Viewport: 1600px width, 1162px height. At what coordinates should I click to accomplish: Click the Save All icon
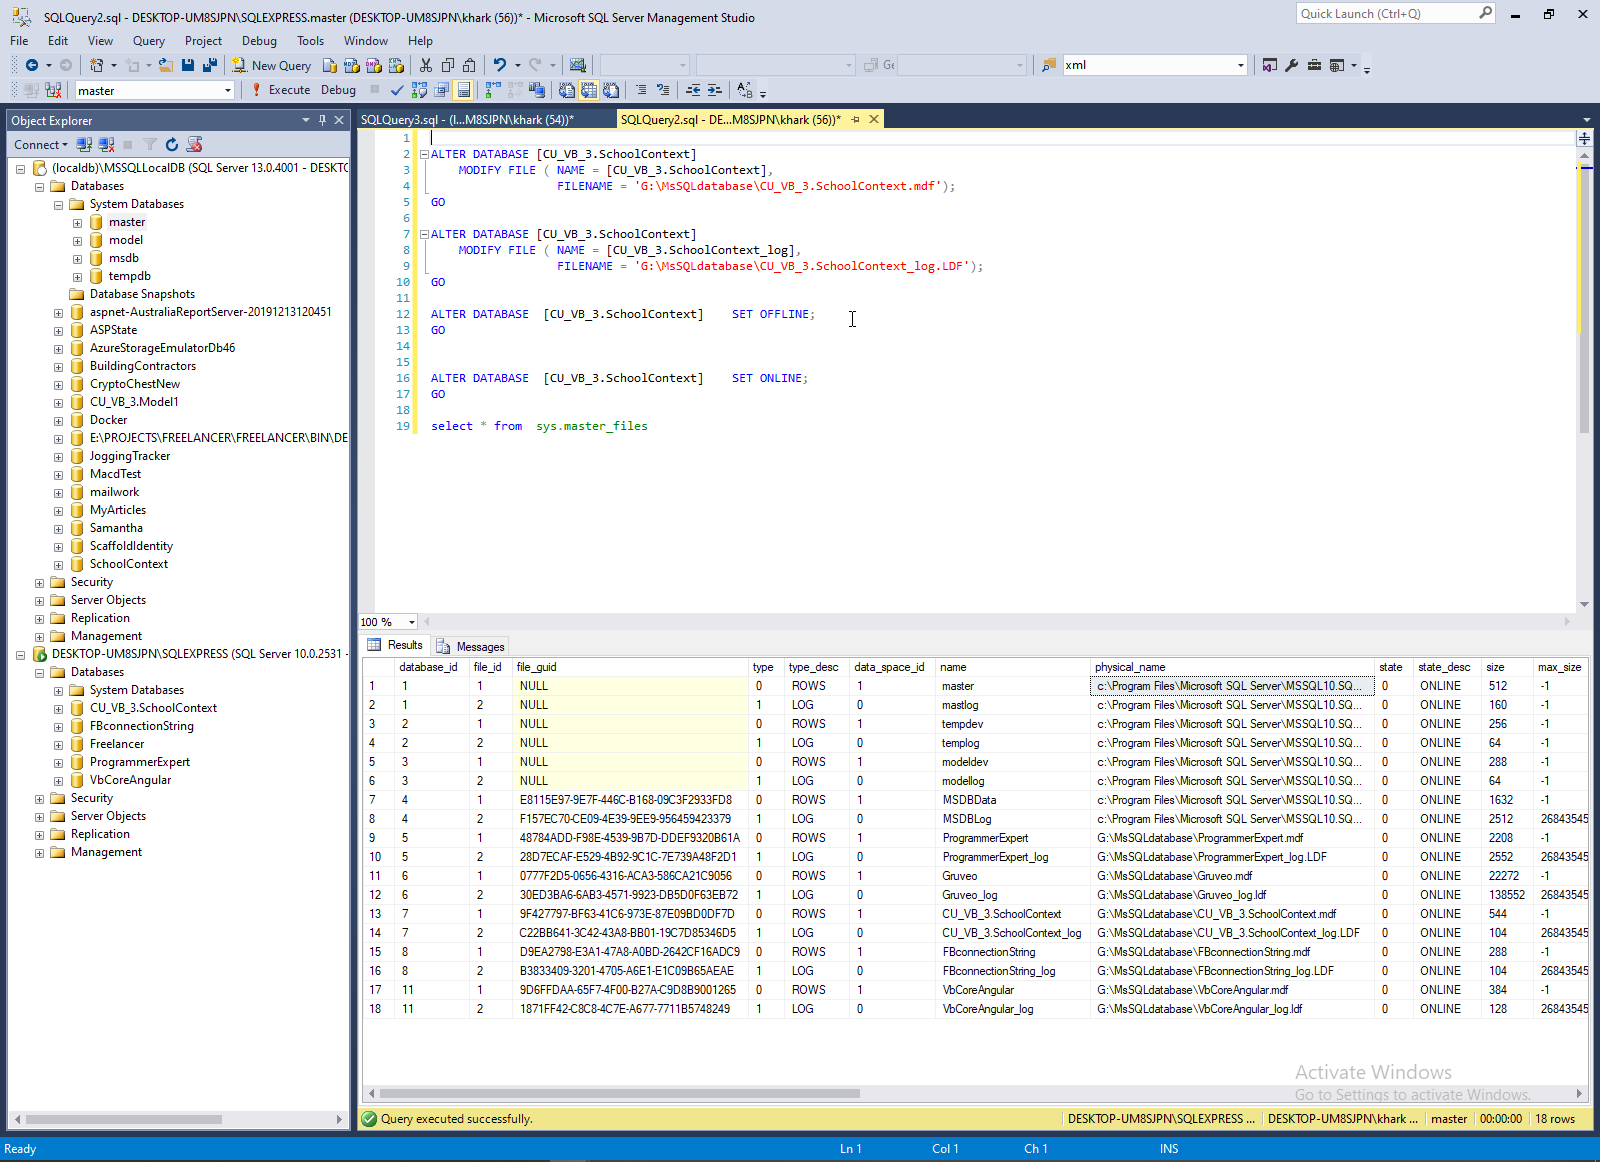tap(210, 65)
